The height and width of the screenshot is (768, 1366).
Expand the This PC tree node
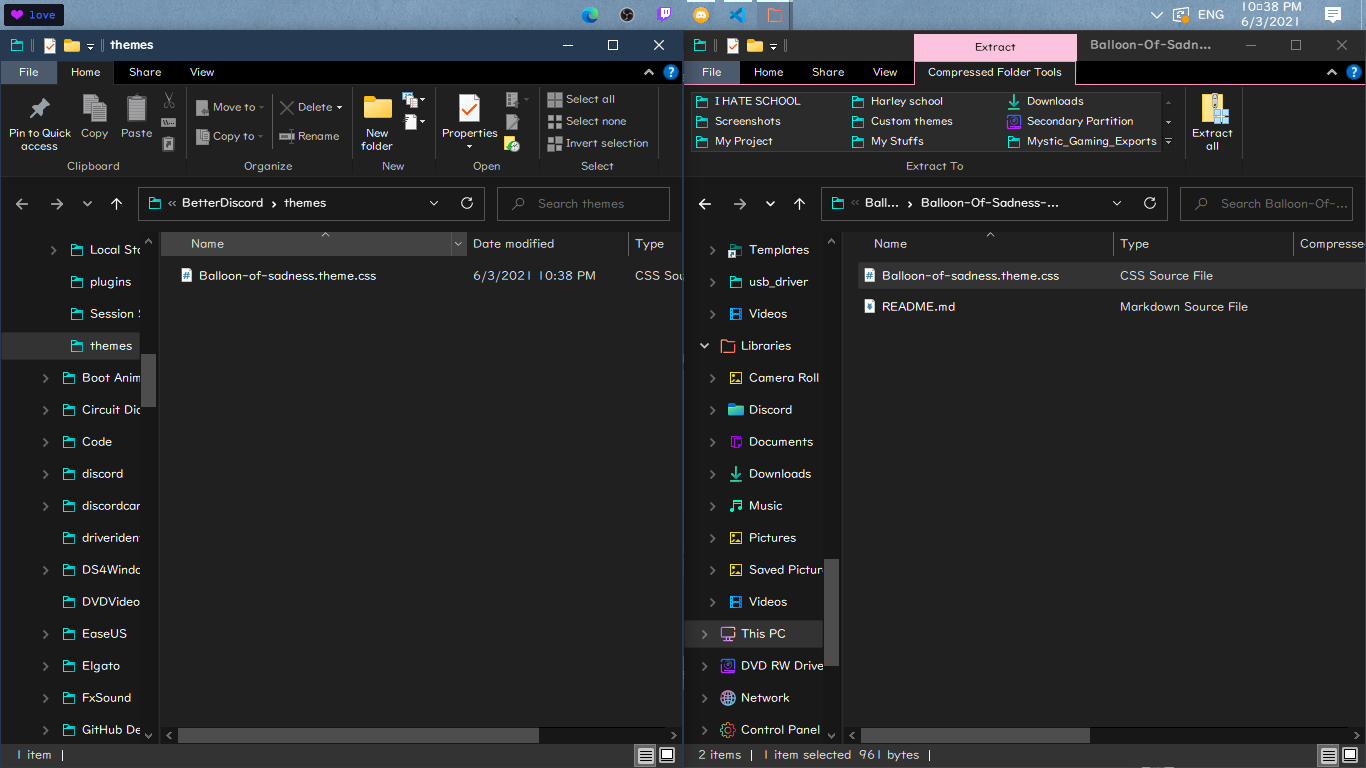click(704, 633)
